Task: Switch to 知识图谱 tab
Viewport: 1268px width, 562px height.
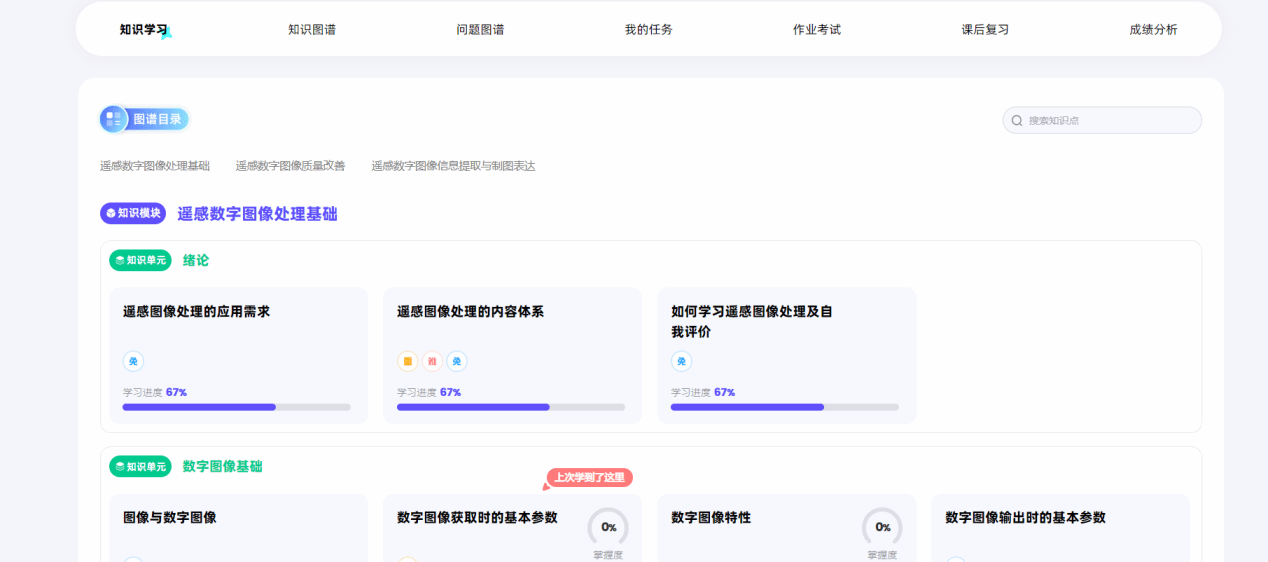Action: pos(312,30)
